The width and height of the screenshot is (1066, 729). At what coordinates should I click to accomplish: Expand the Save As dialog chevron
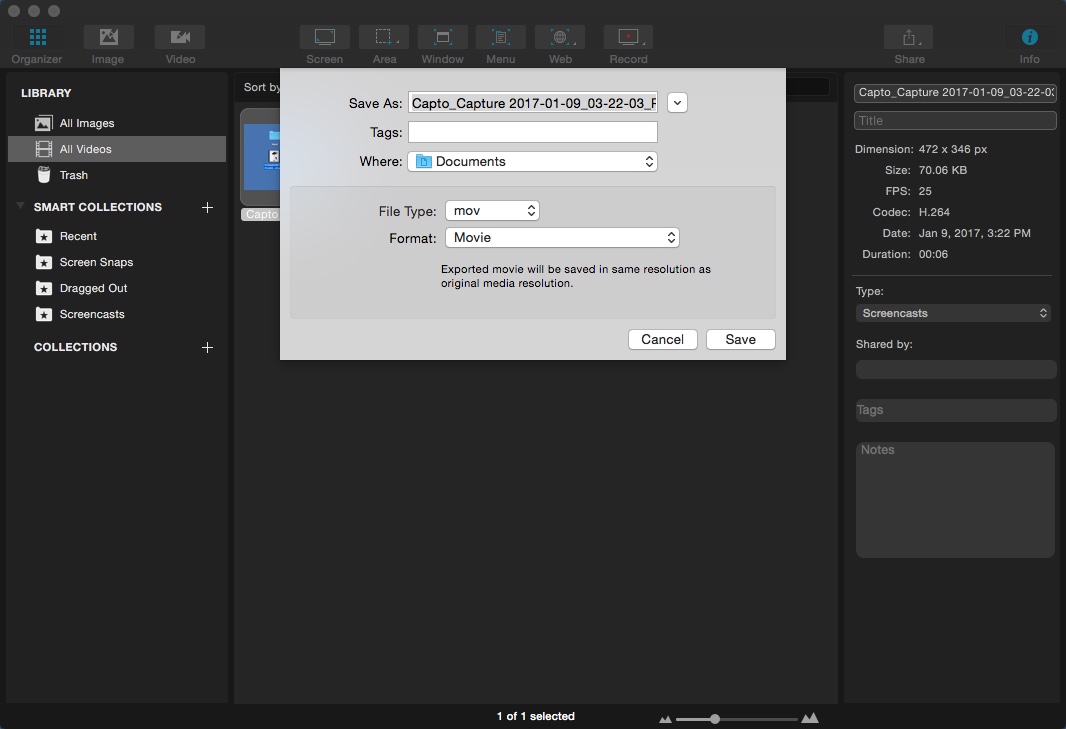coord(678,102)
